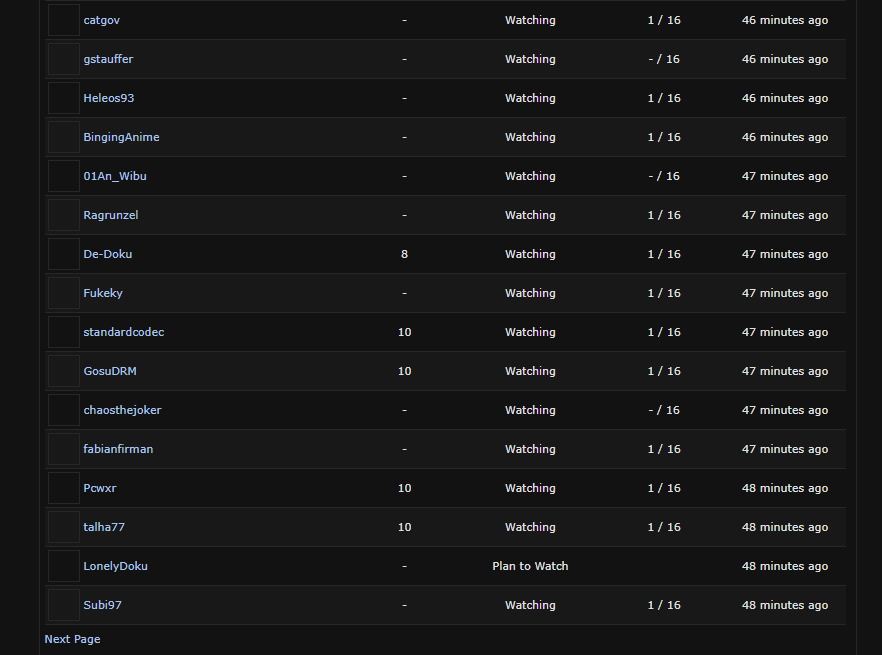Open standardcodec's profile link

click(124, 332)
